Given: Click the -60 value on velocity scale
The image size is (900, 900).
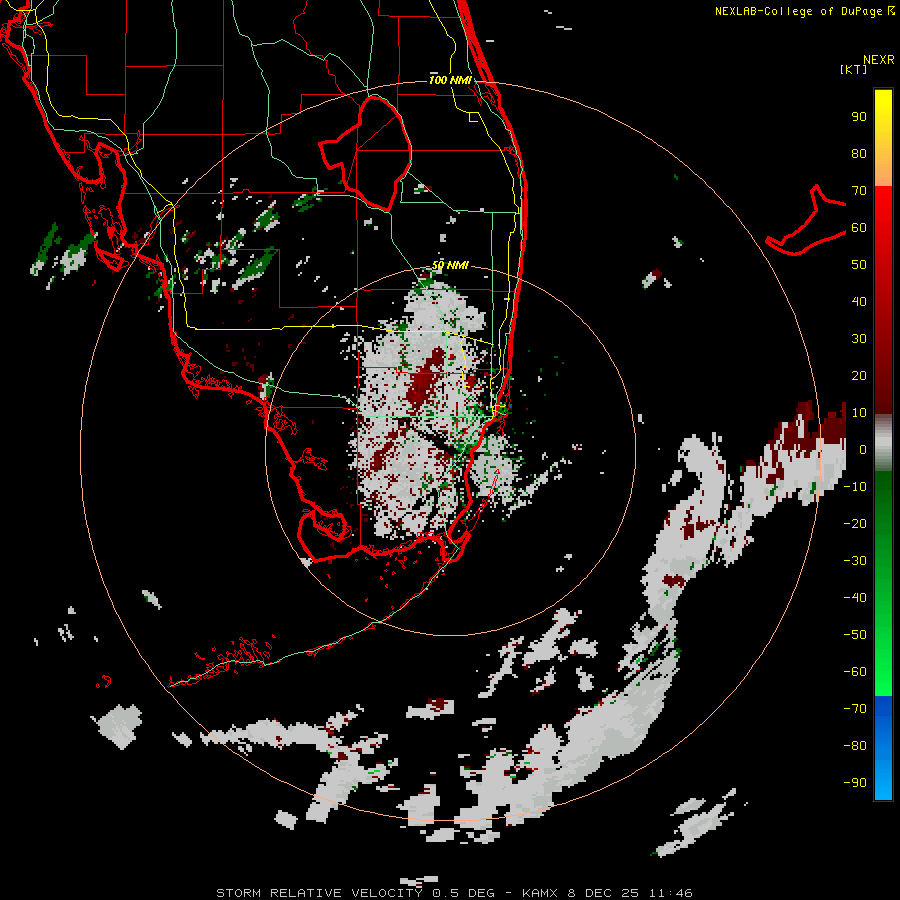Looking at the screenshot, I should [855, 672].
